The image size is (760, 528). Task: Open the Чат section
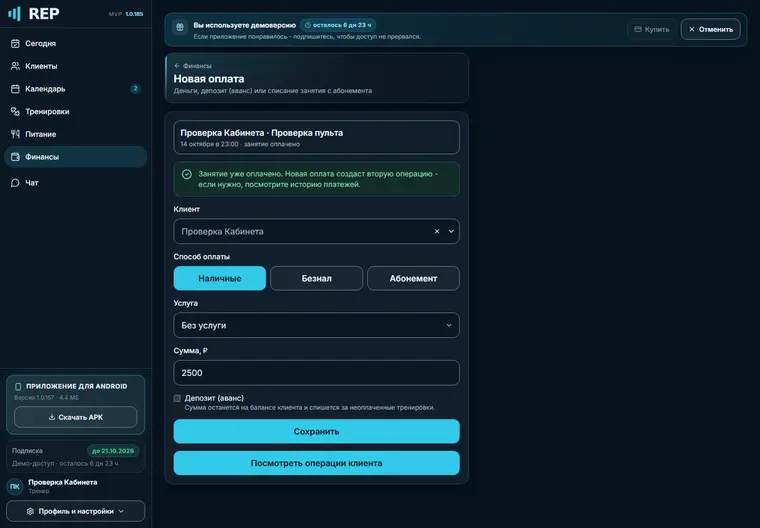(76, 183)
